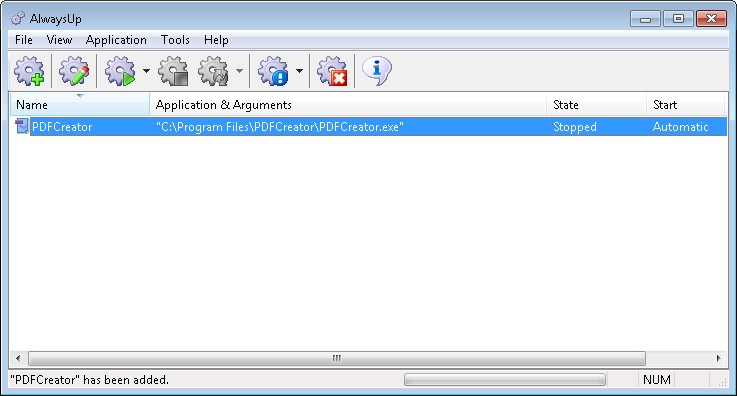Click the Edit Application pencil gear icon

pos(74,71)
